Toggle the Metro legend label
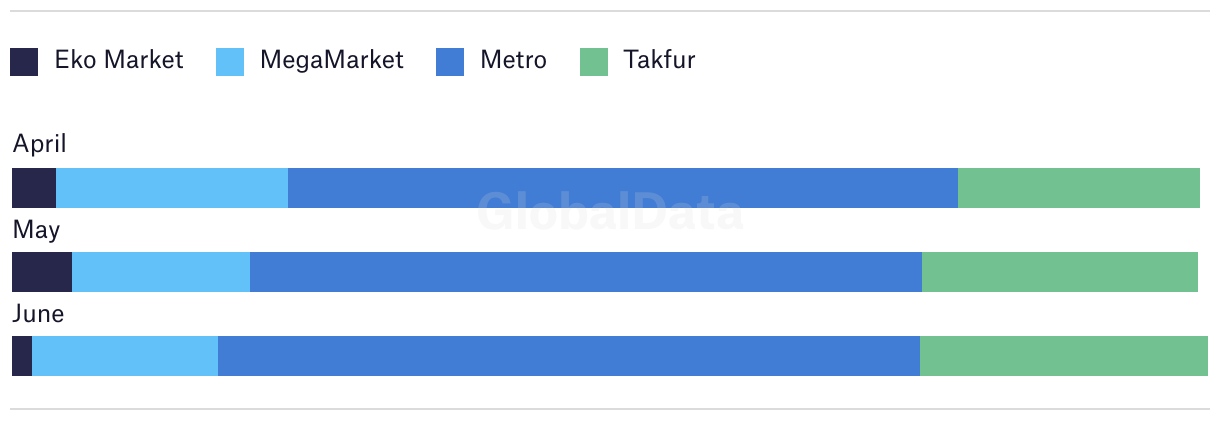The width and height of the screenshot is (1220, 422). tap(513, 60)
